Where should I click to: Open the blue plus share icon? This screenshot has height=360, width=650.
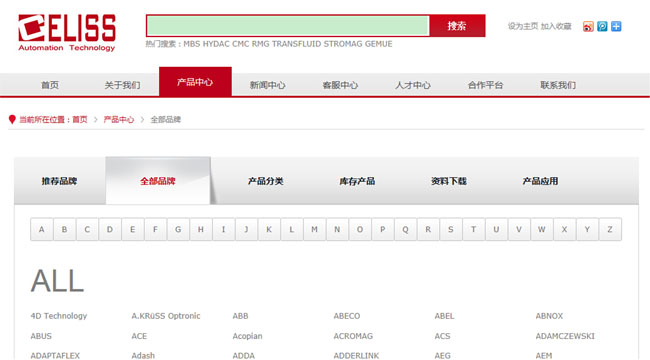[616, 27]
